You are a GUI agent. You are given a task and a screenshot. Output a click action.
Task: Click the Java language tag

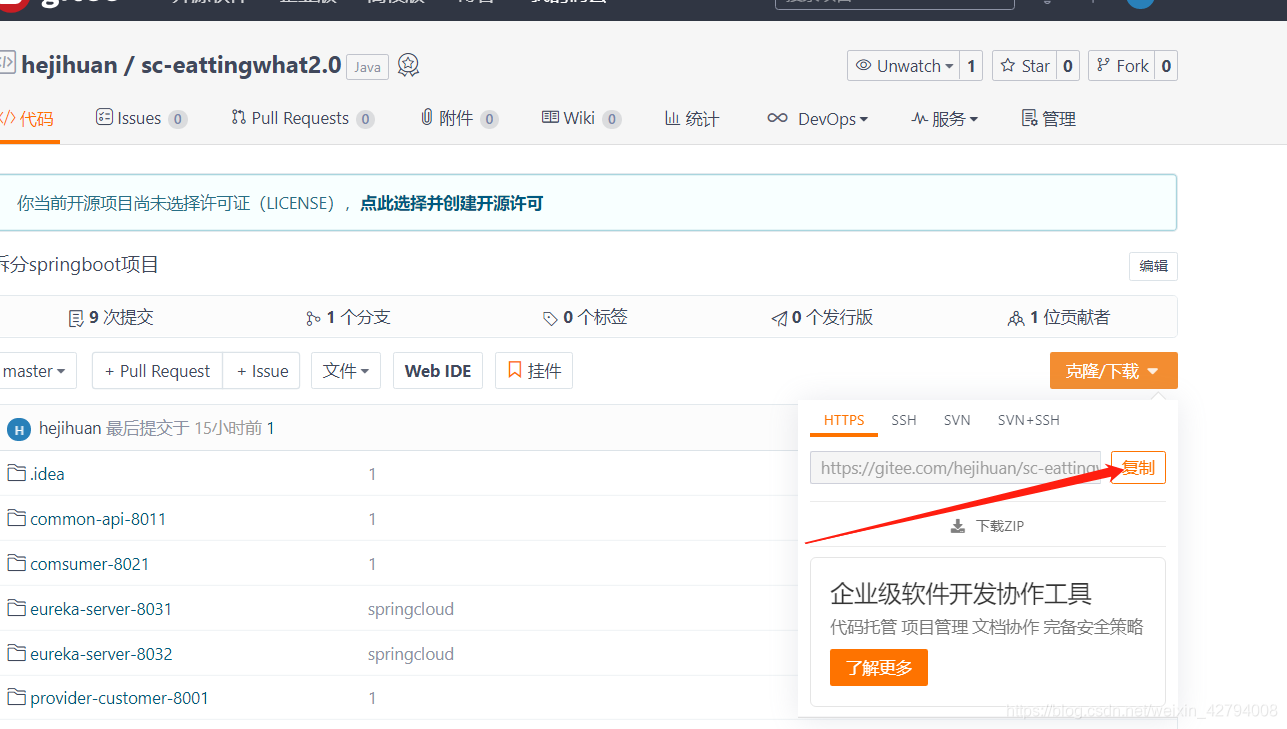(x=367, y=67)
